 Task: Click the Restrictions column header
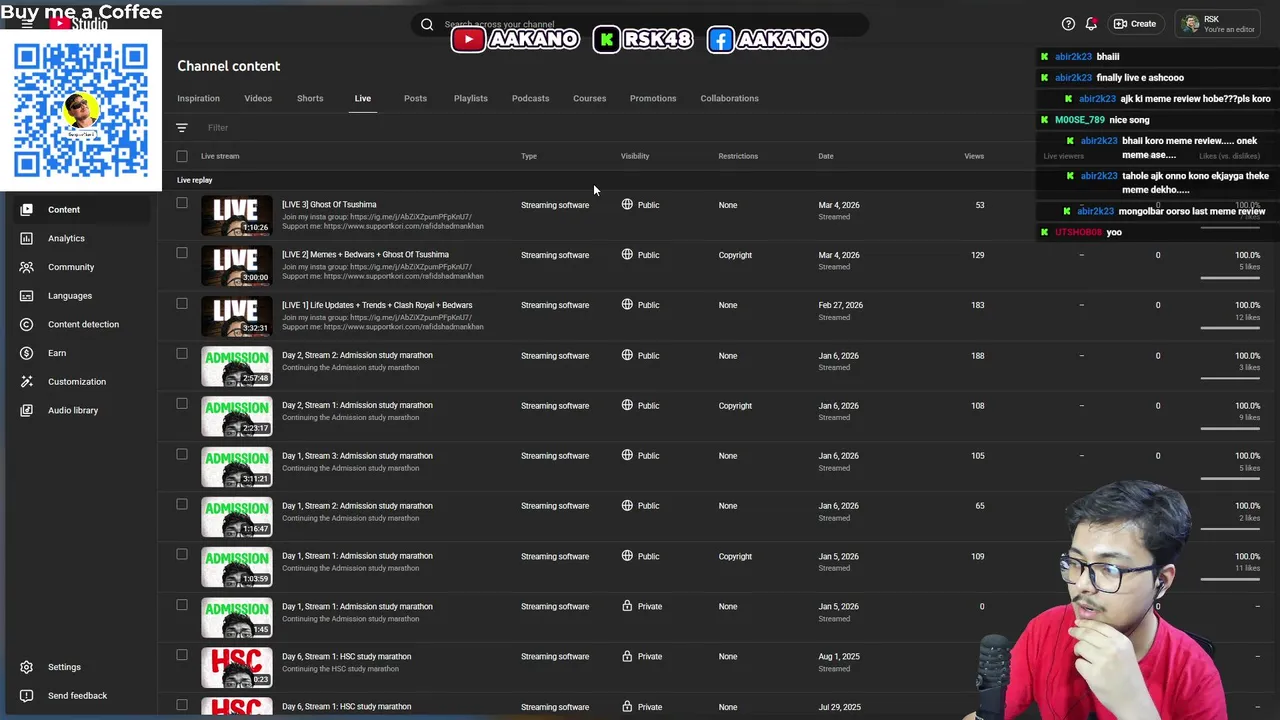pos(738,156)
